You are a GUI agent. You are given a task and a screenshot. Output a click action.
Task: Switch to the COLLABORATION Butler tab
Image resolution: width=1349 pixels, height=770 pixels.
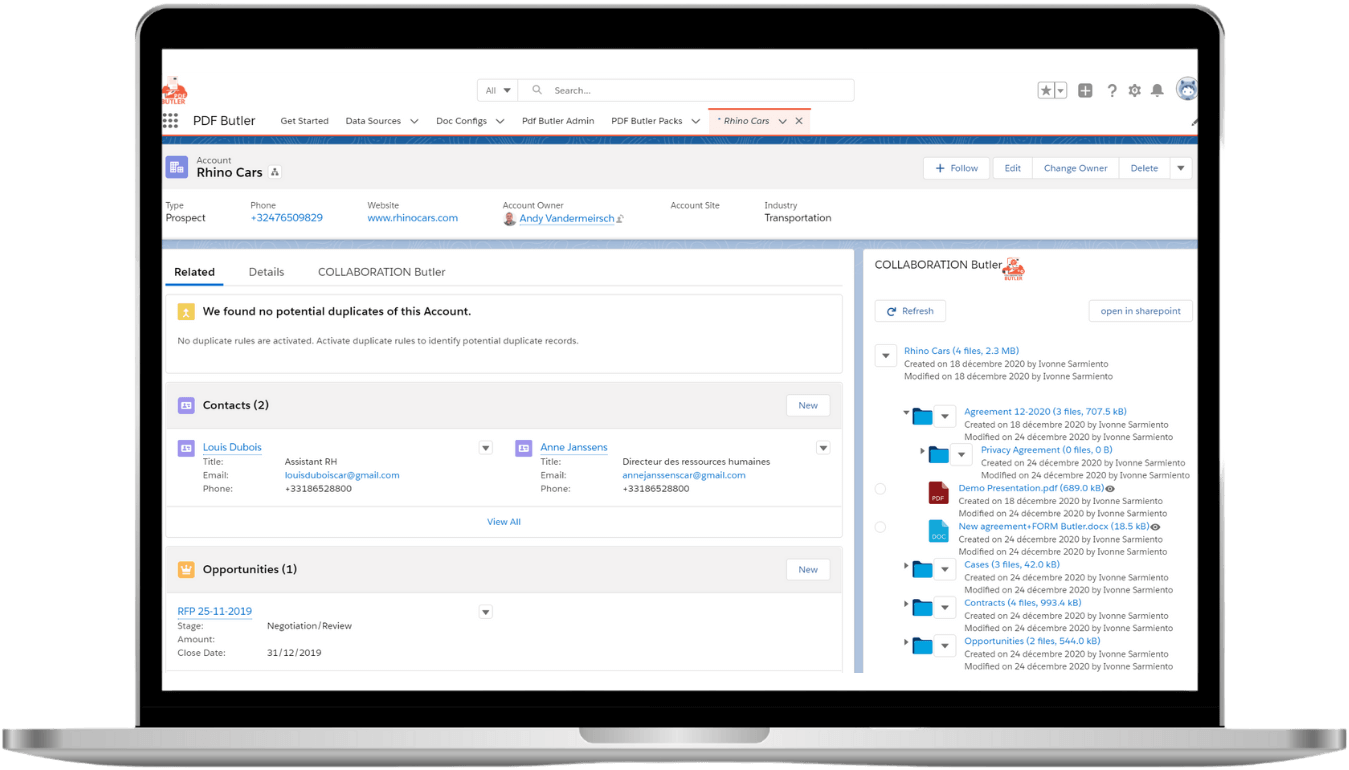(381, 272)
